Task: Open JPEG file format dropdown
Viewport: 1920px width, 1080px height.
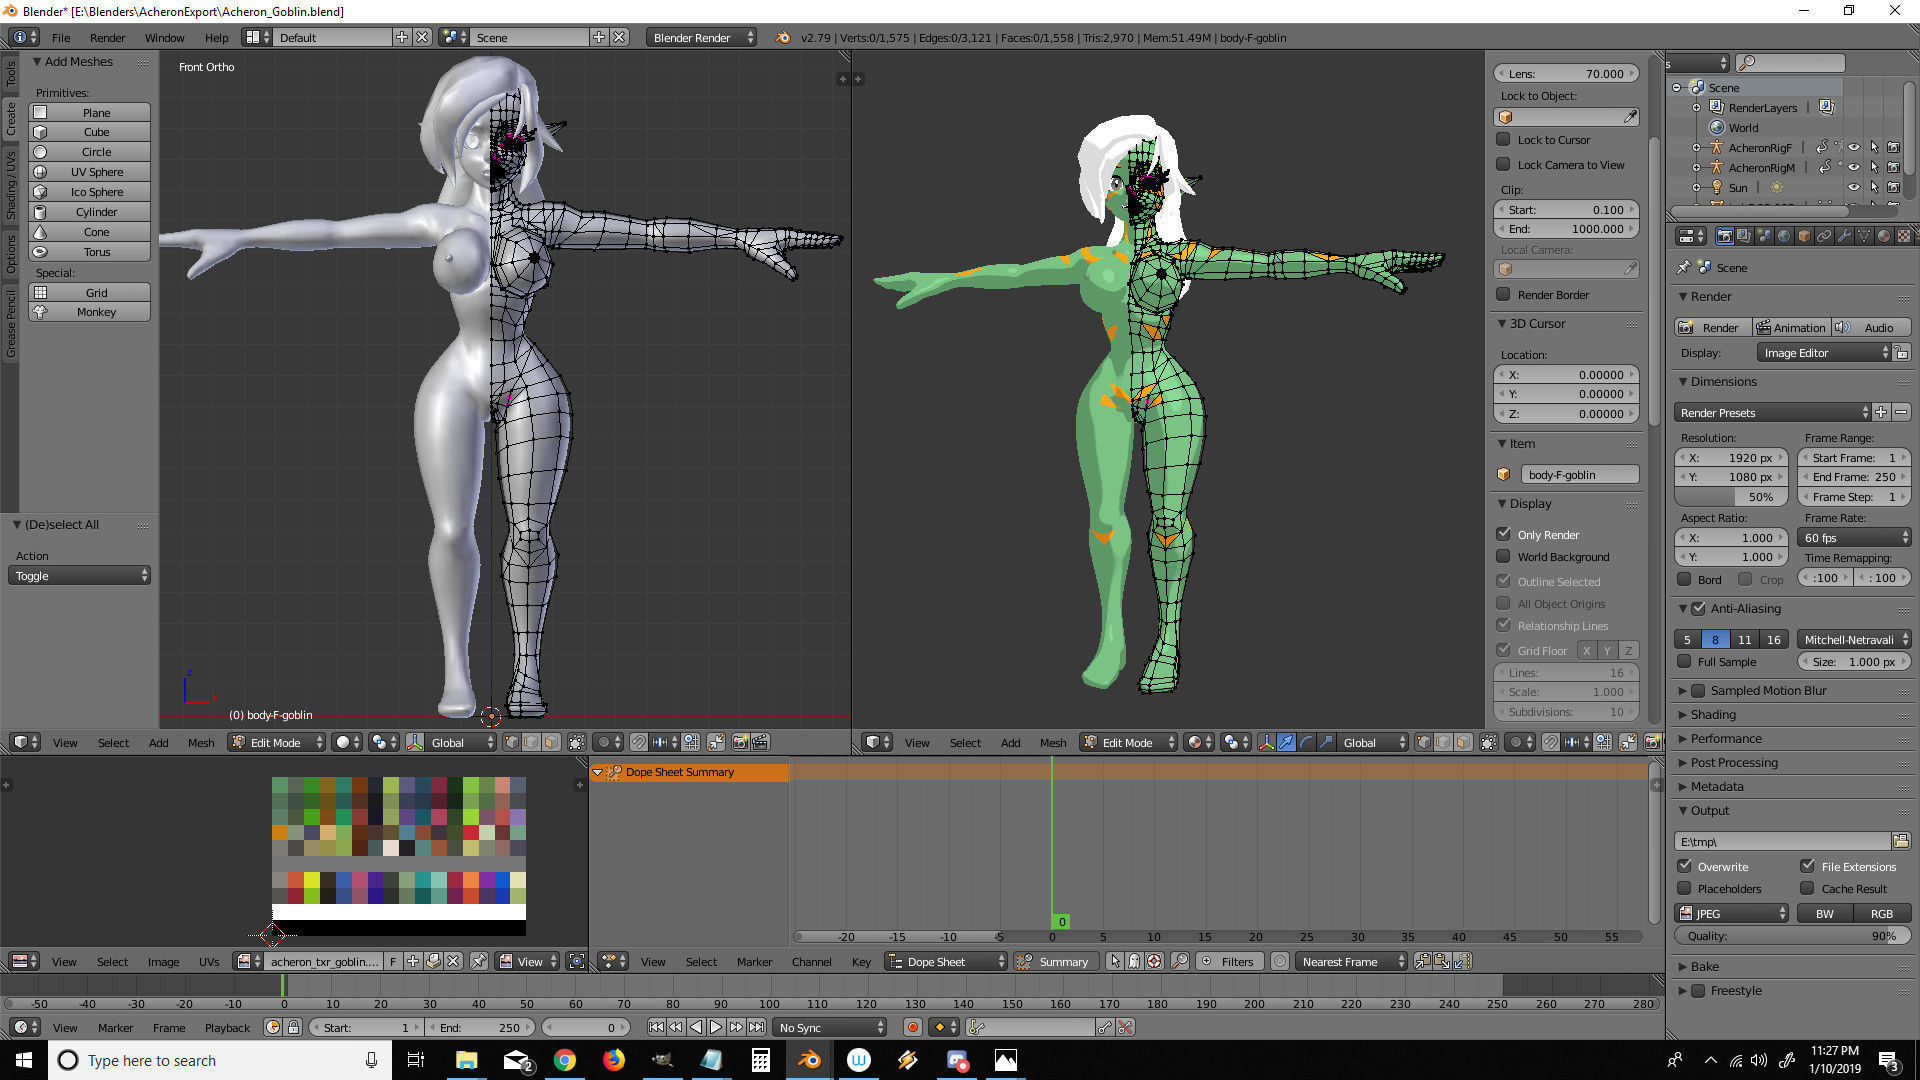Action: pos(1732,913)
